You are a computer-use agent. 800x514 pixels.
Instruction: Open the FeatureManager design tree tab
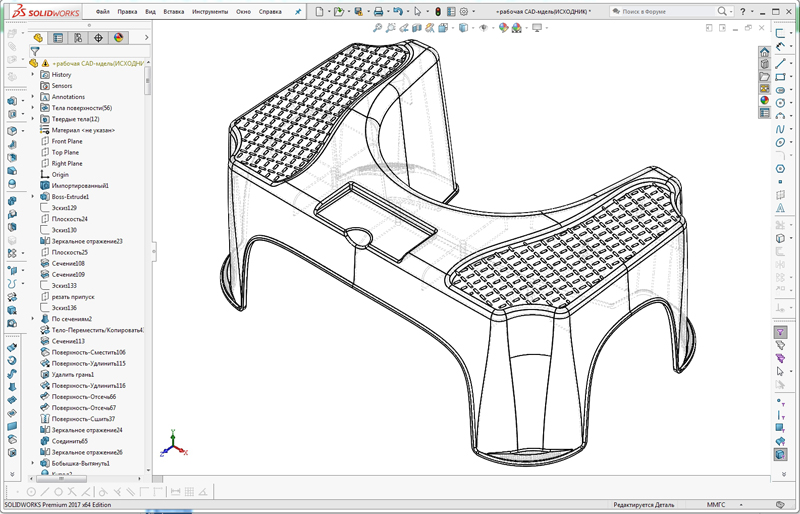click(x=37, y=38)
